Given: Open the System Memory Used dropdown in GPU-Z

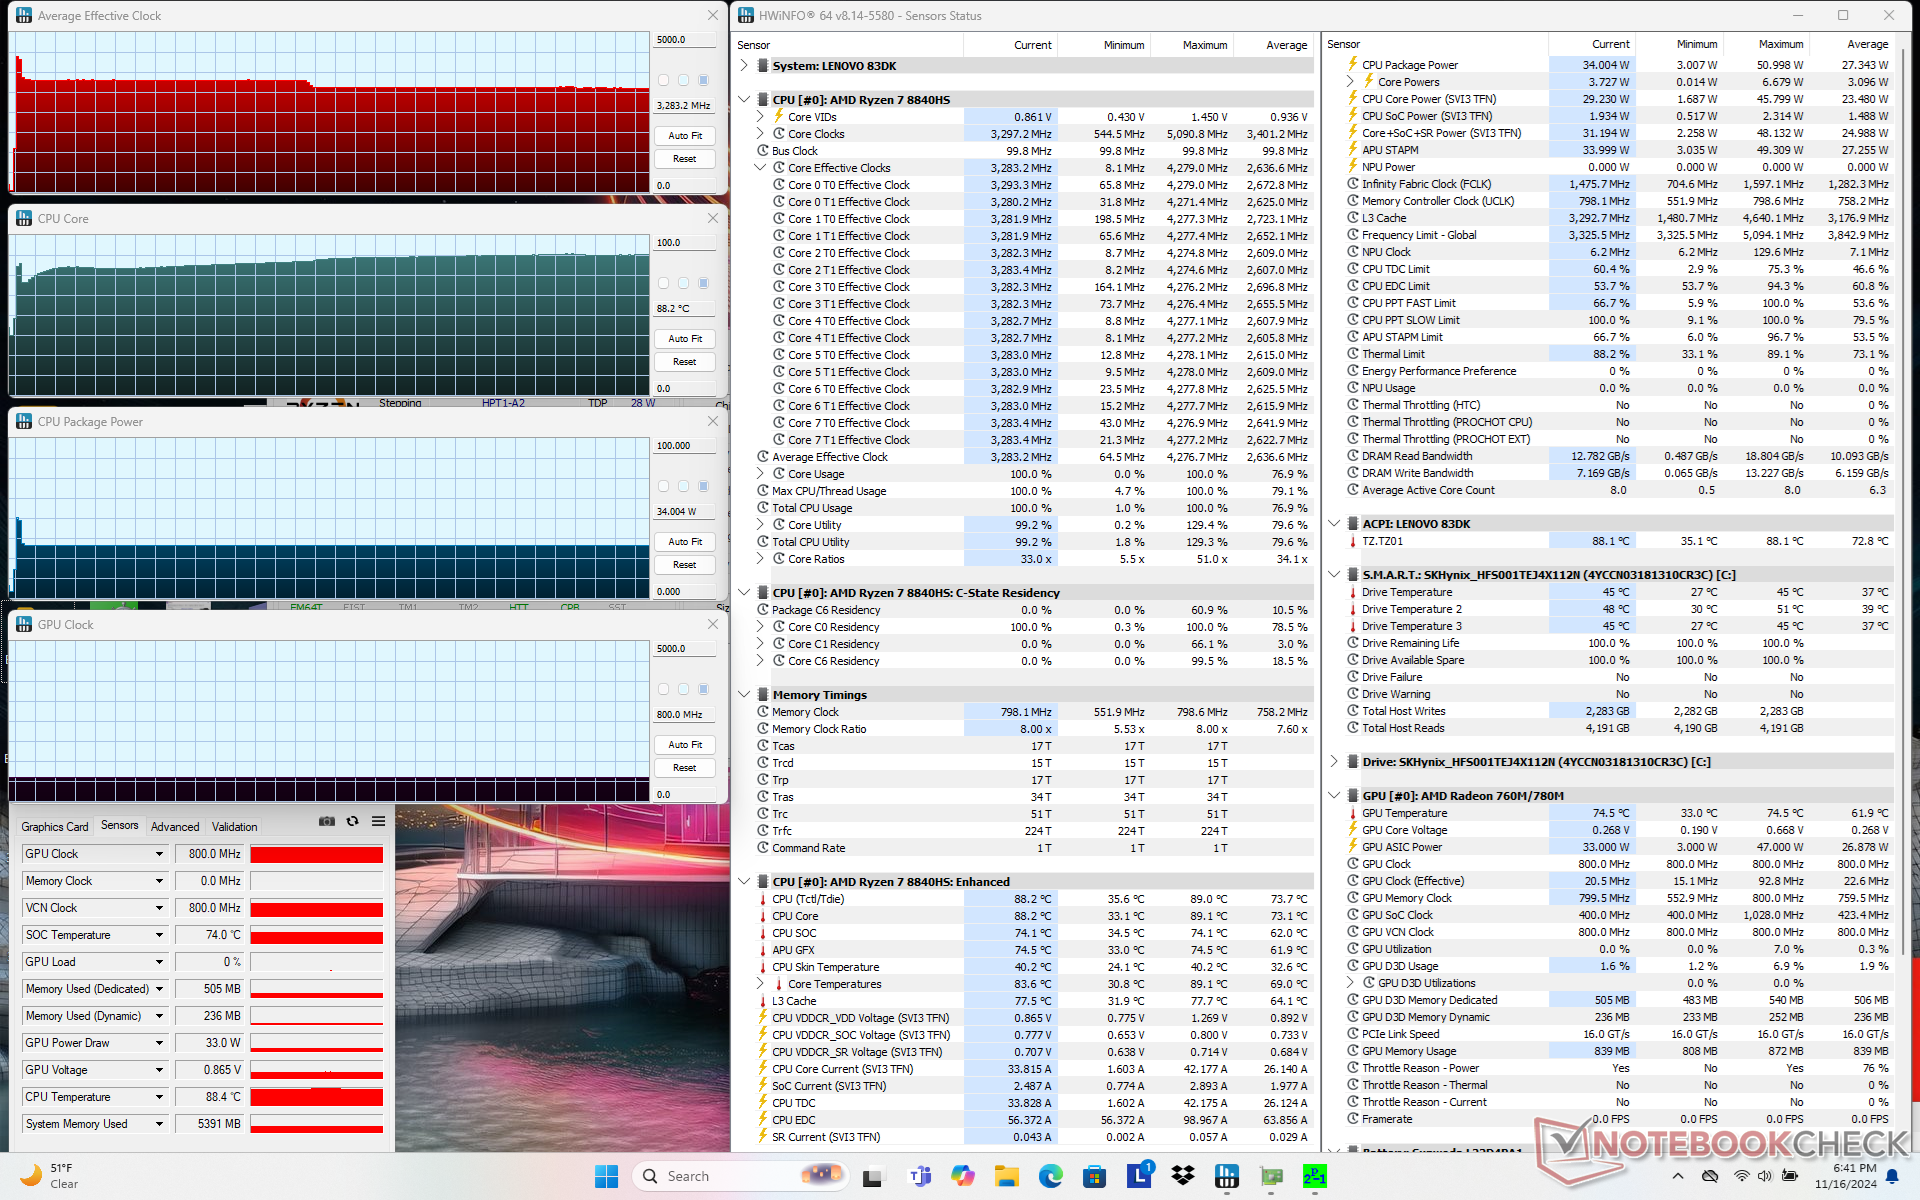Looking at the screenshot, I should pos(158,1124).
